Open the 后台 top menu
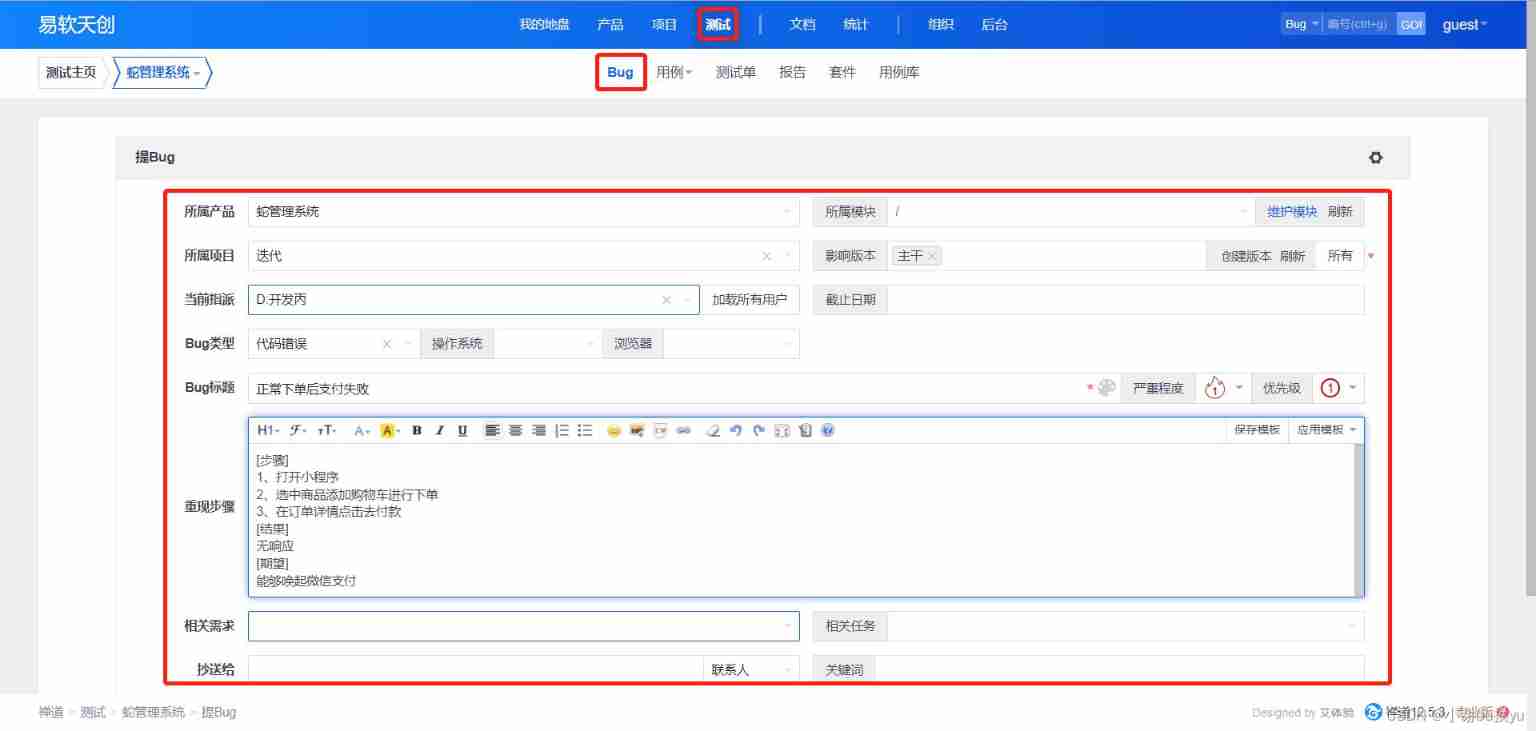The height and width of the screenshot is (731, 1536). coord(994,25)
